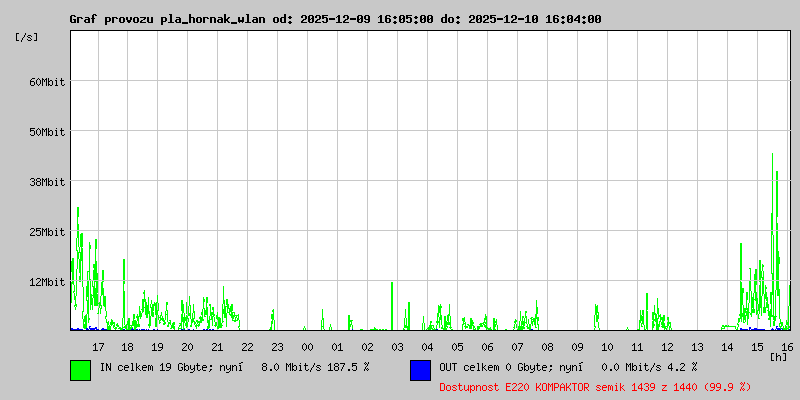Click the [/s] unit label
Viewport: 800px width, 400px height.
pos(27,37)
